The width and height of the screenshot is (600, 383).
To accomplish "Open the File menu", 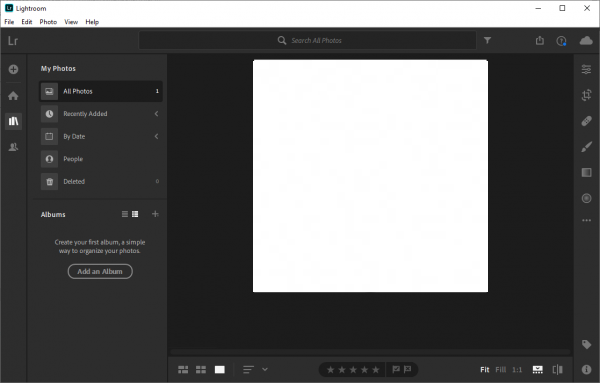I will 9,22.
